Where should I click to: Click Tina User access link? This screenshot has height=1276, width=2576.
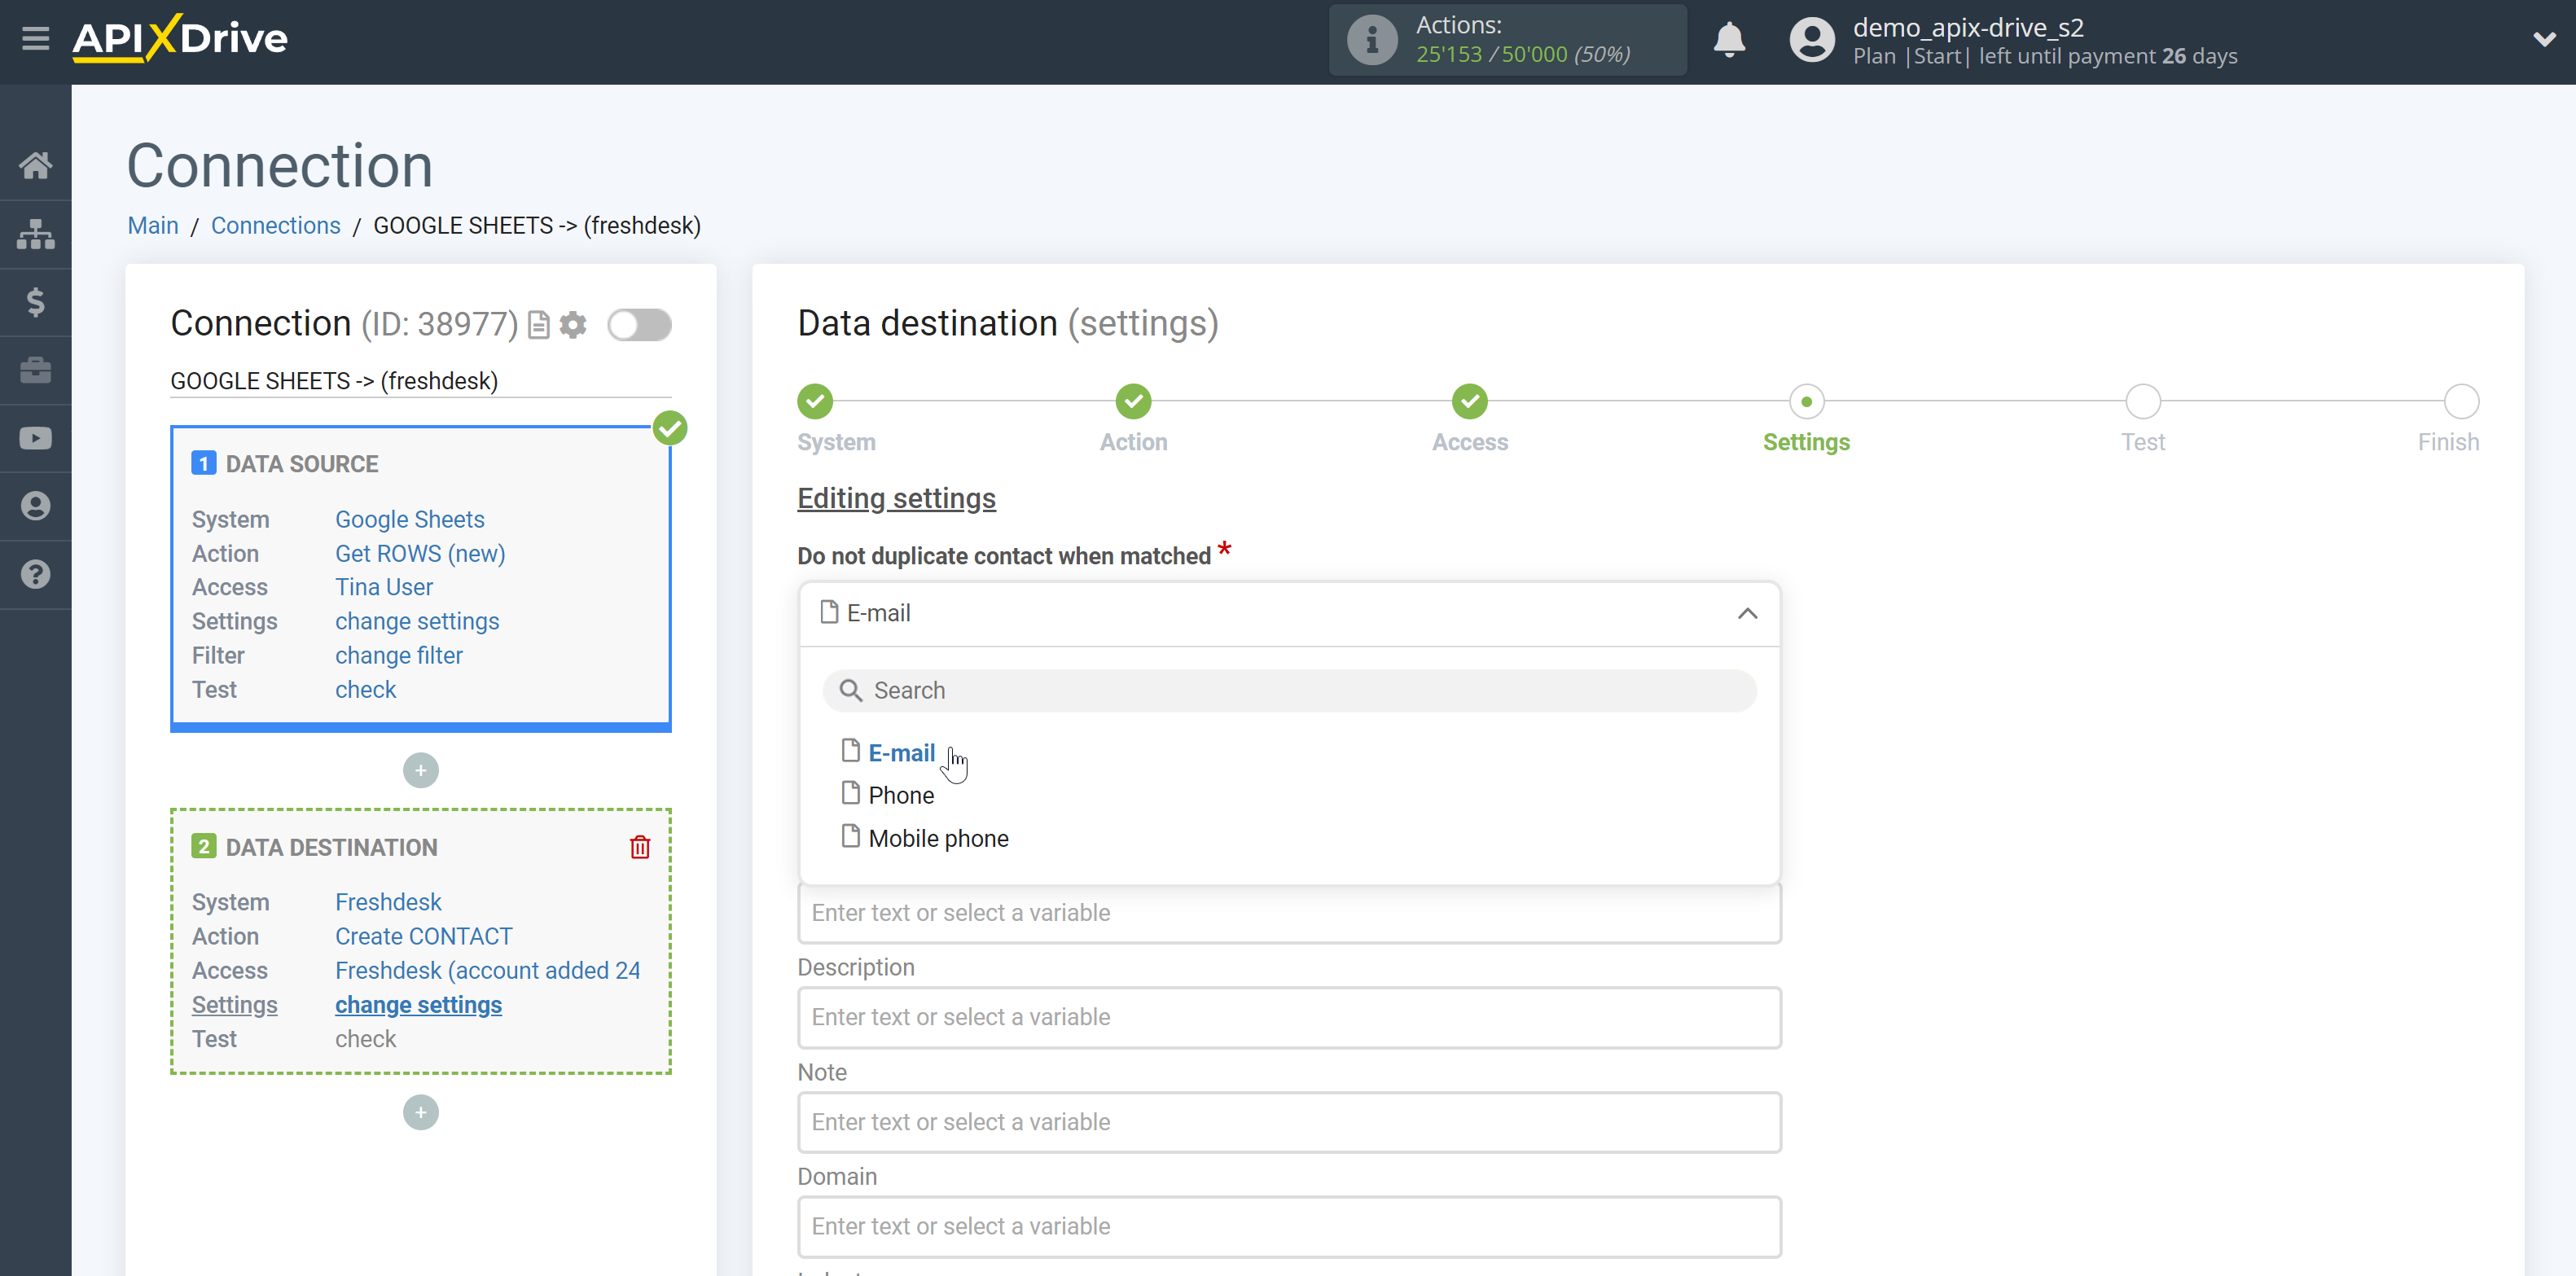[x=384, y=587]
